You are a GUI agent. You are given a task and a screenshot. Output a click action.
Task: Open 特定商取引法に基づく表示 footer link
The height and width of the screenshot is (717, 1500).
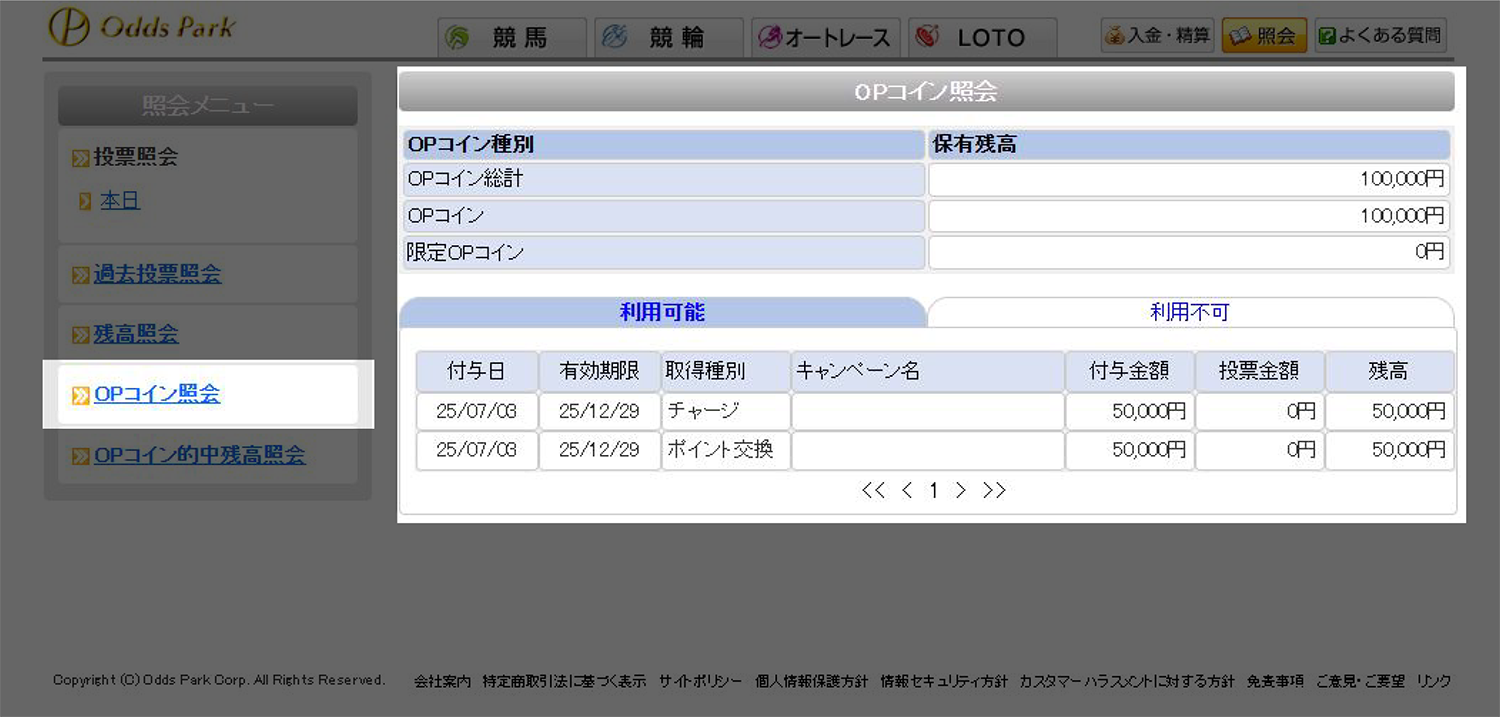click(564, 681)
